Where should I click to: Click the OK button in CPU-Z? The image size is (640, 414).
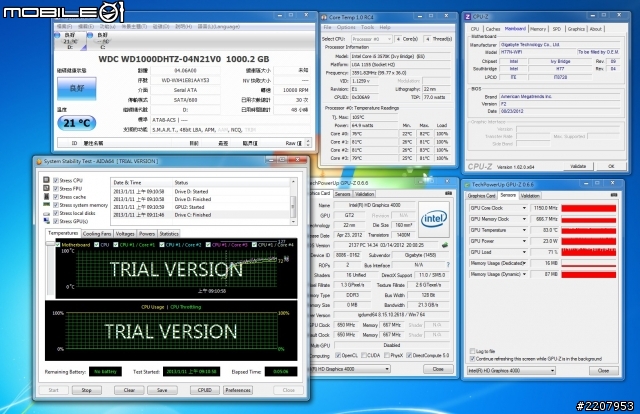click(611, 166)
